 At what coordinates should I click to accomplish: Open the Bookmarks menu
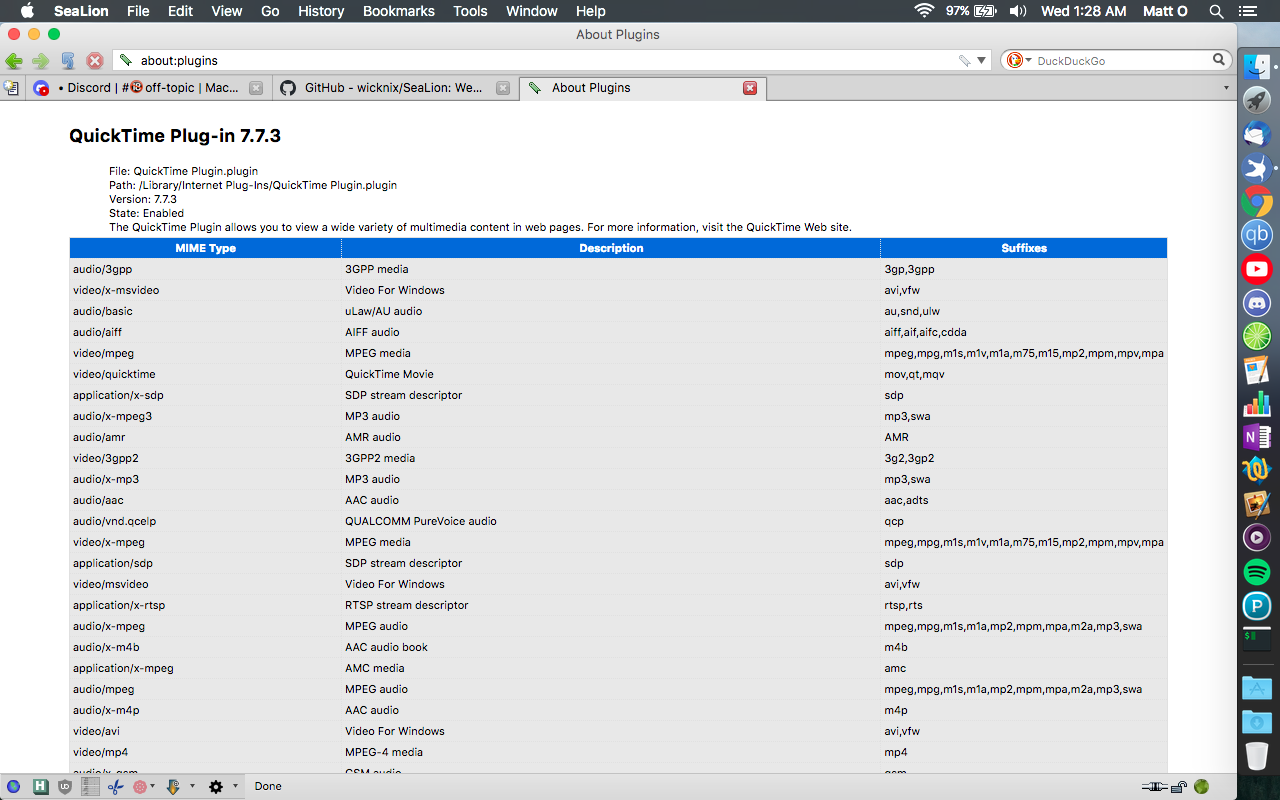point(399,11)
